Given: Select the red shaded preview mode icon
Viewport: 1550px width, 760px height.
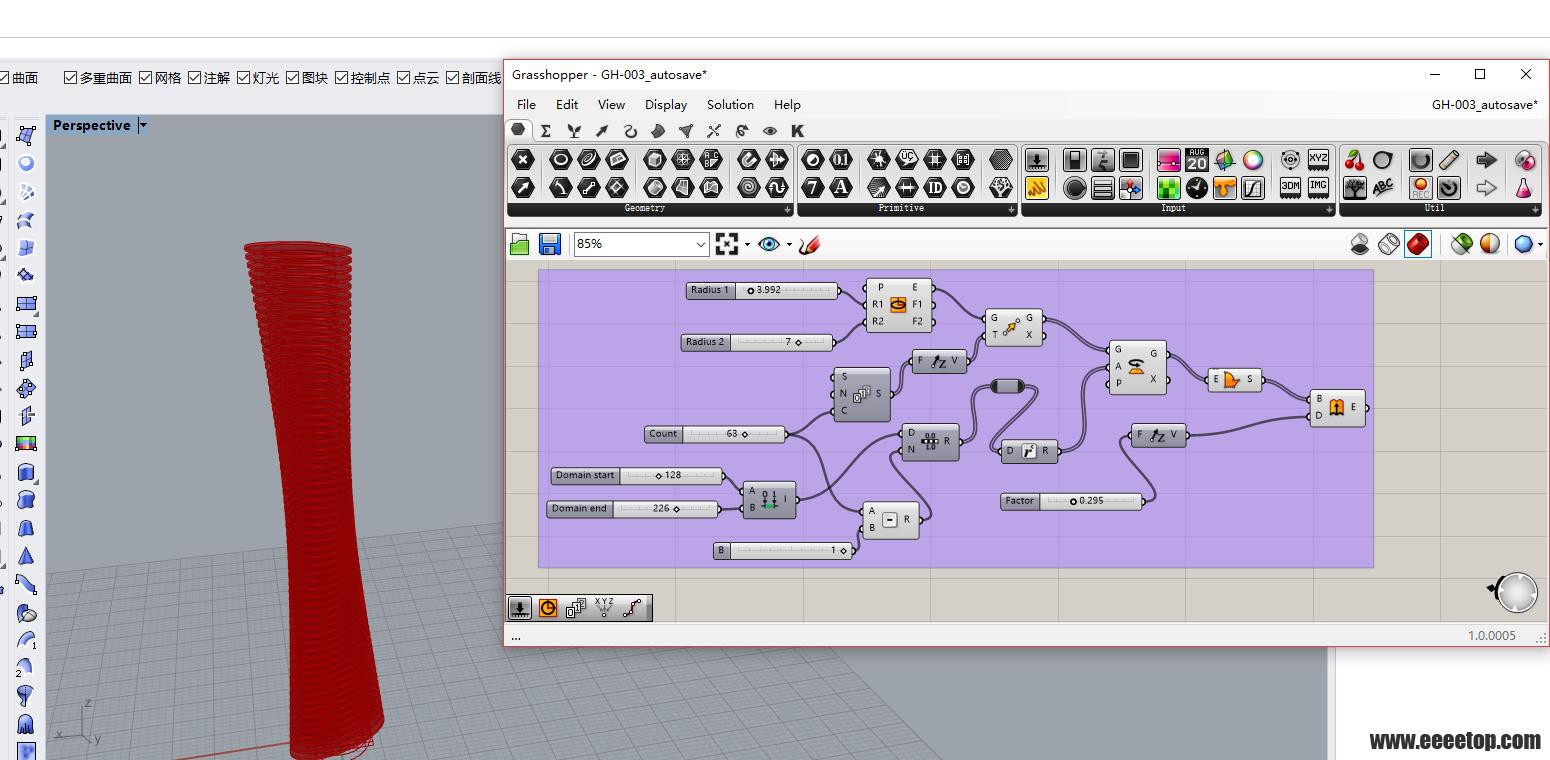Looking at the screenshot, I should point(1418,244).
